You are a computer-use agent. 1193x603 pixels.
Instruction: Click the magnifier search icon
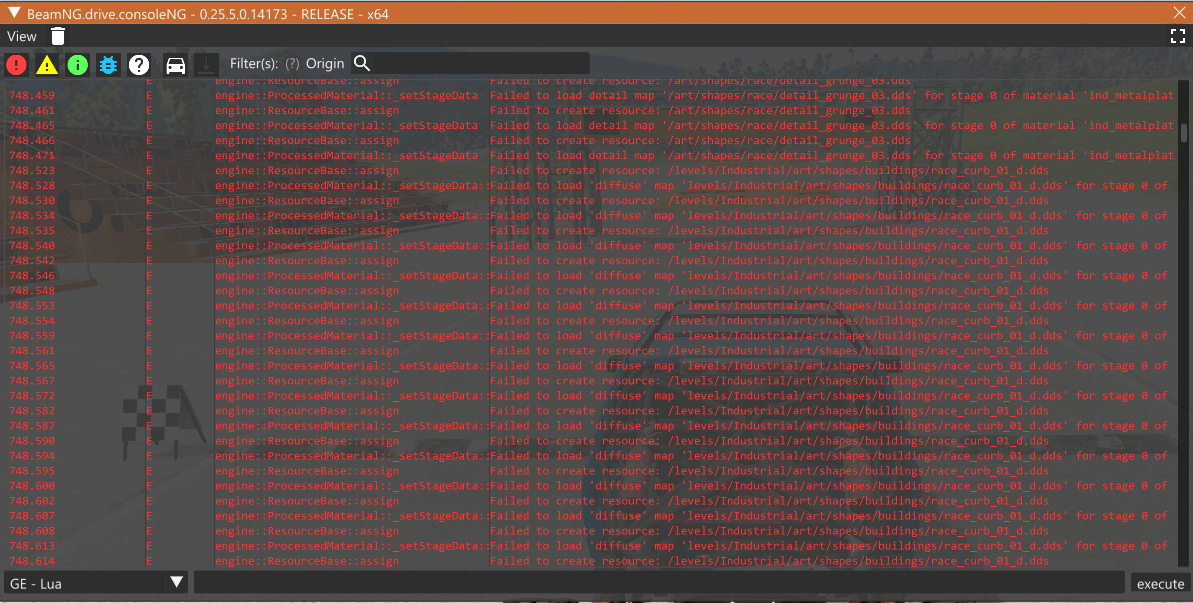point(362,63)
